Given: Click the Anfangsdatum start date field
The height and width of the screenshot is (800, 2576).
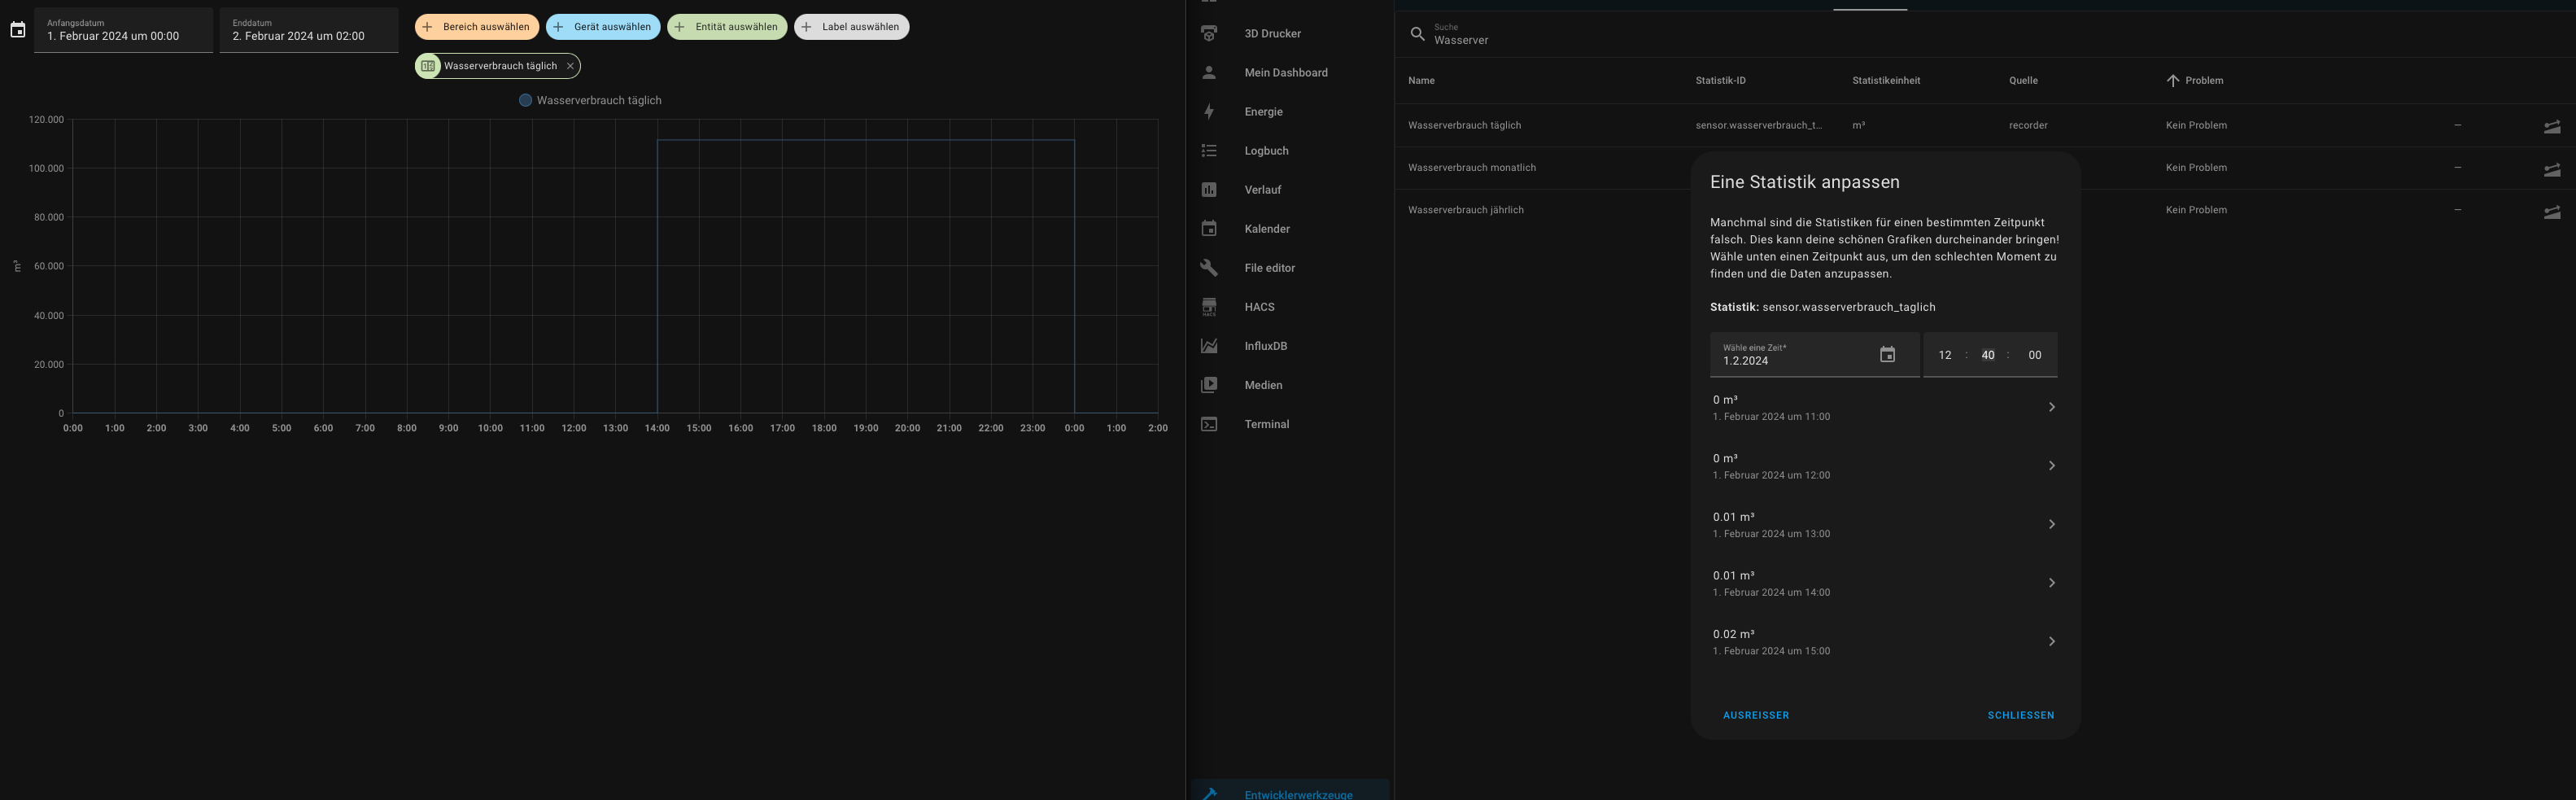Looking at the screenshot, I should (123, 30).
